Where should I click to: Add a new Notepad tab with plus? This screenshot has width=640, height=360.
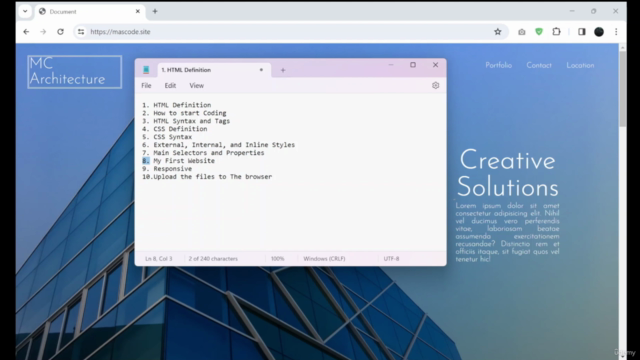[283, 70]
